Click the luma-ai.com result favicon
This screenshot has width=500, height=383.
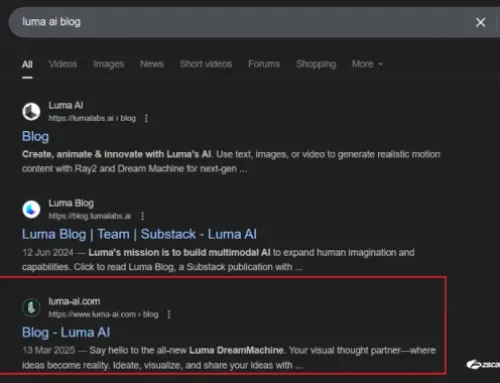click(31, 307)
